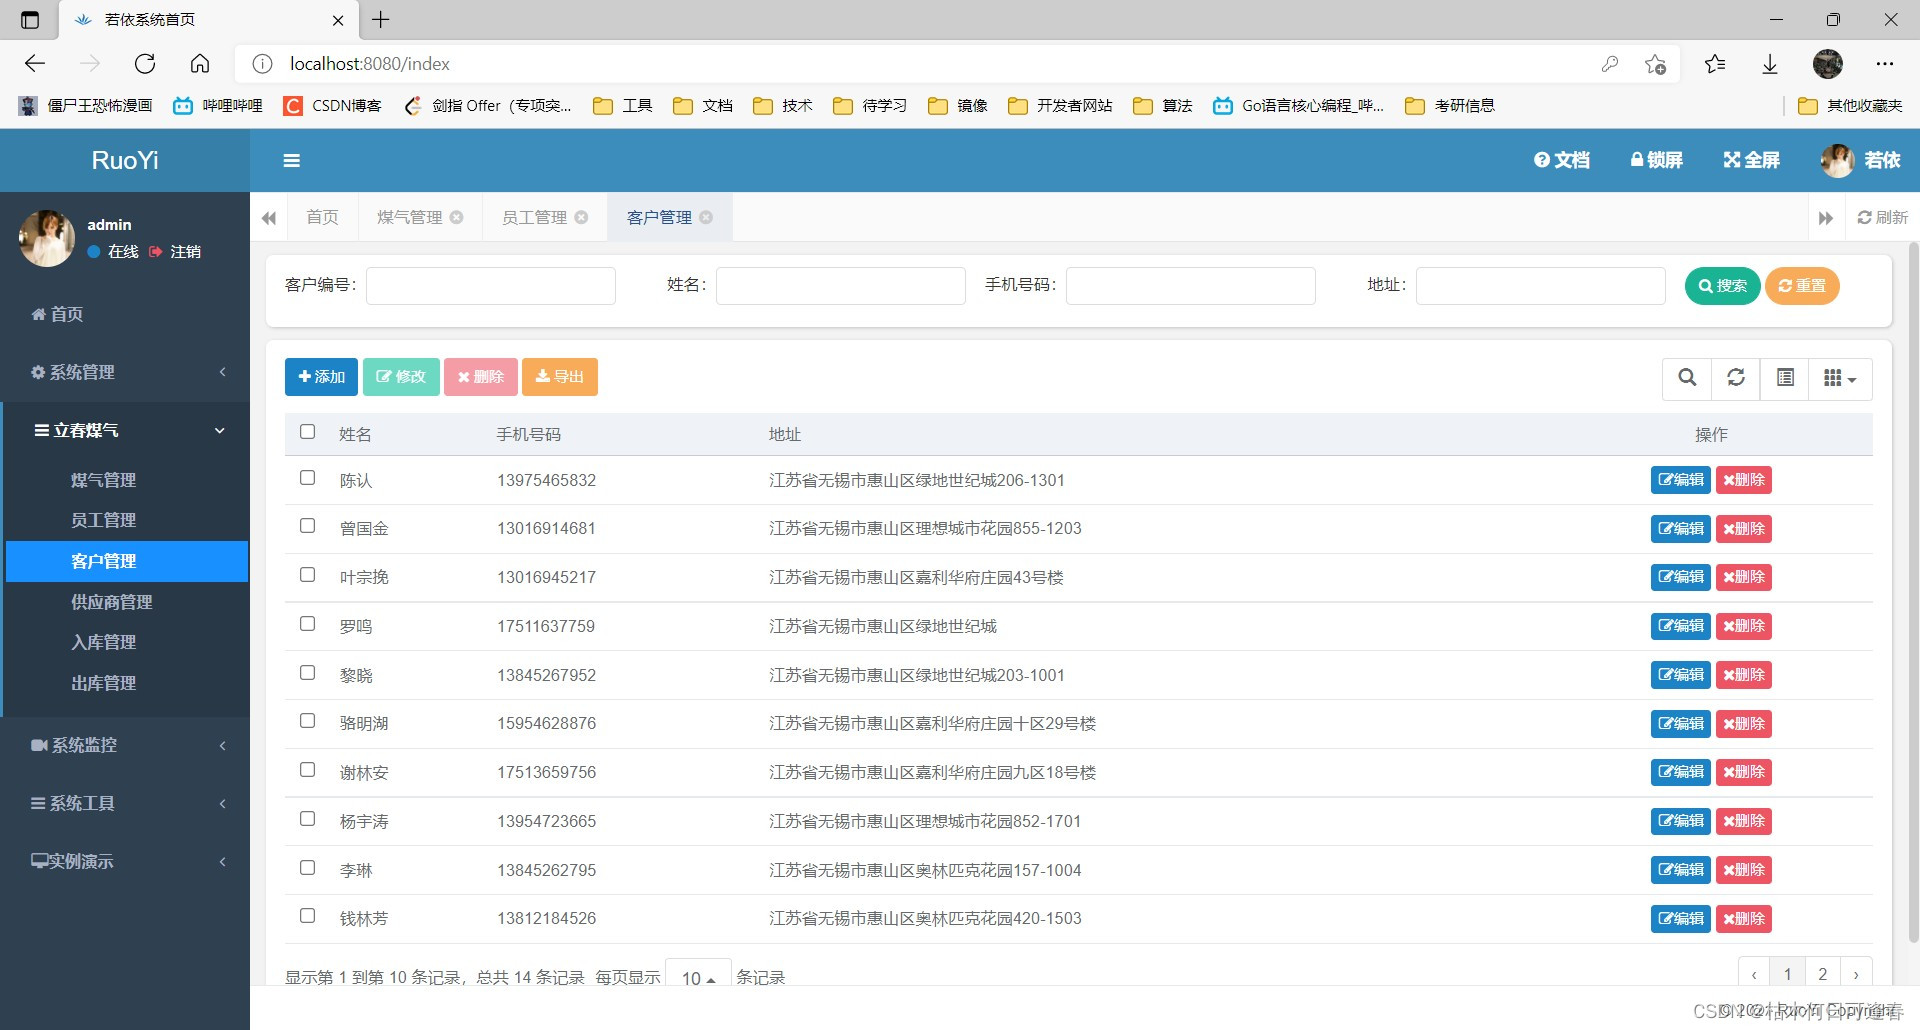Open the browser profile avatar
The image size is (1920, 1030).
coord(1828,64)
